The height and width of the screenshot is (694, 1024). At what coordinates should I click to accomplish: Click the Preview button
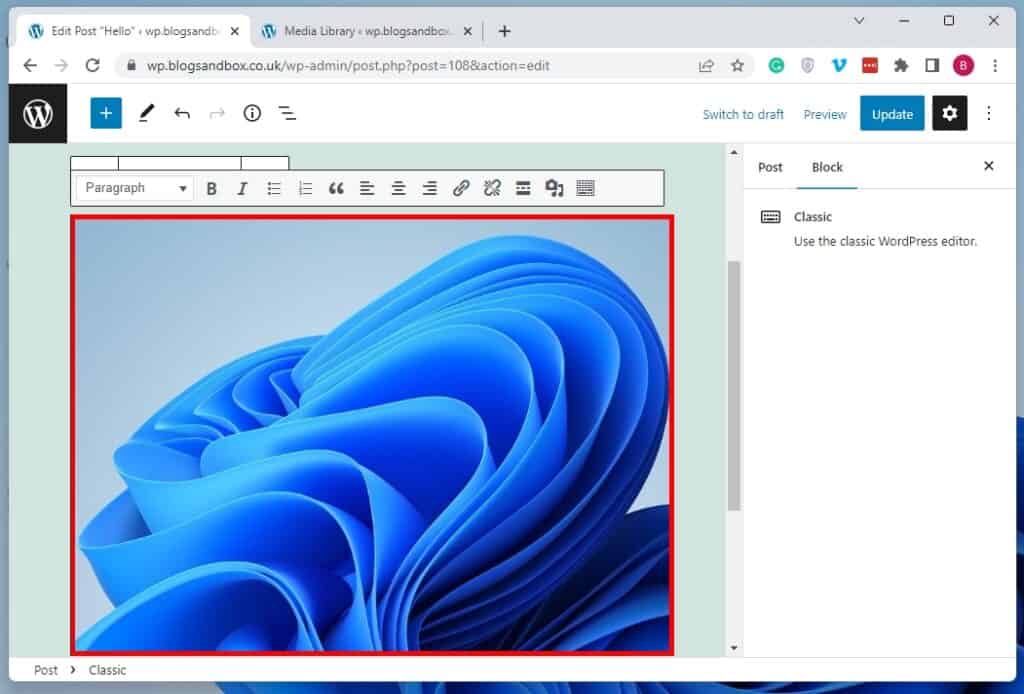(x=825, y=114)
